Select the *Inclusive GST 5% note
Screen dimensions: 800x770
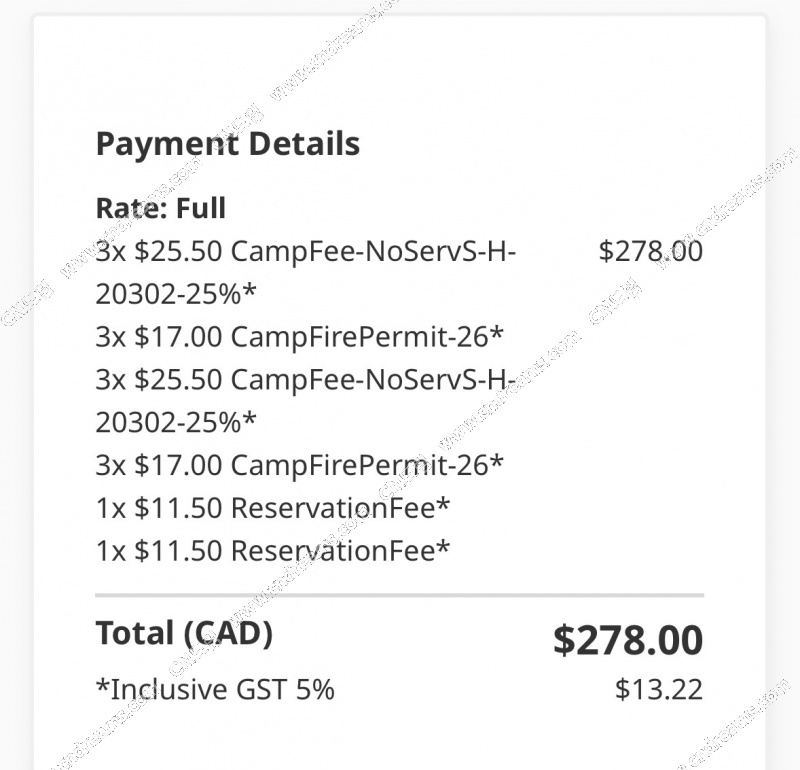[215, 689]
